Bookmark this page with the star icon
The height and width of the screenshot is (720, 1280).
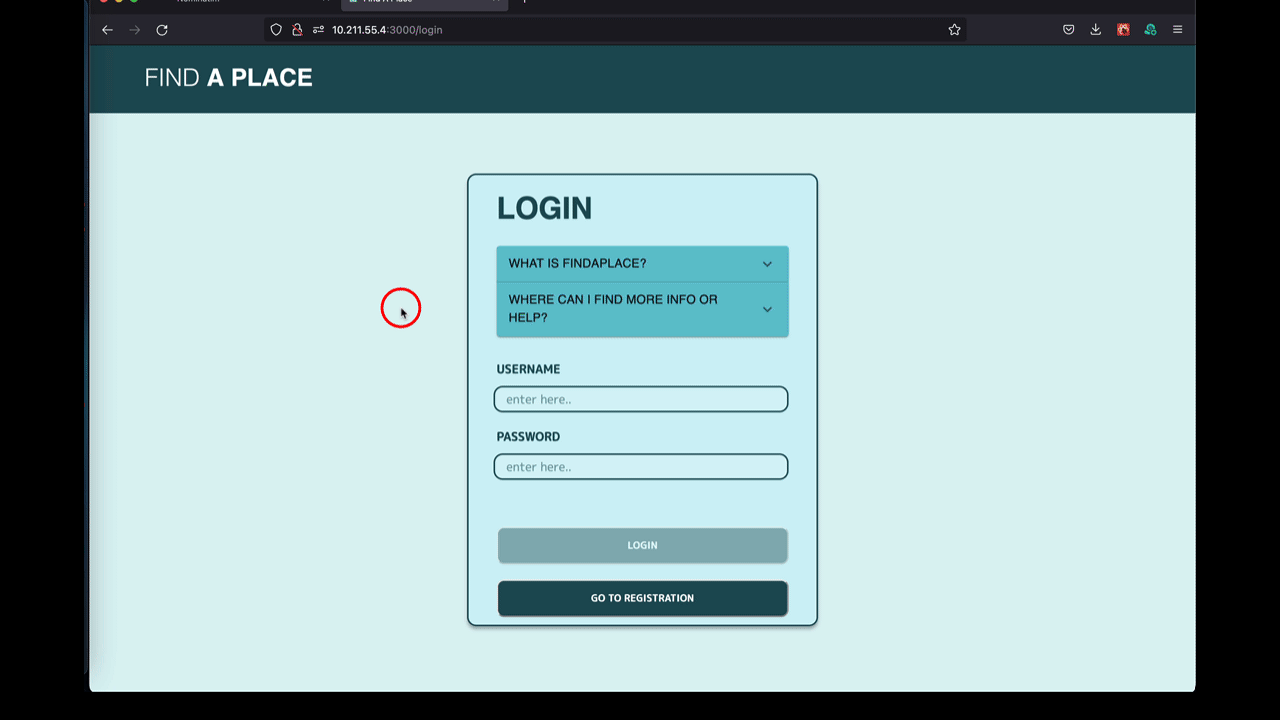click(x=954, y=30)
